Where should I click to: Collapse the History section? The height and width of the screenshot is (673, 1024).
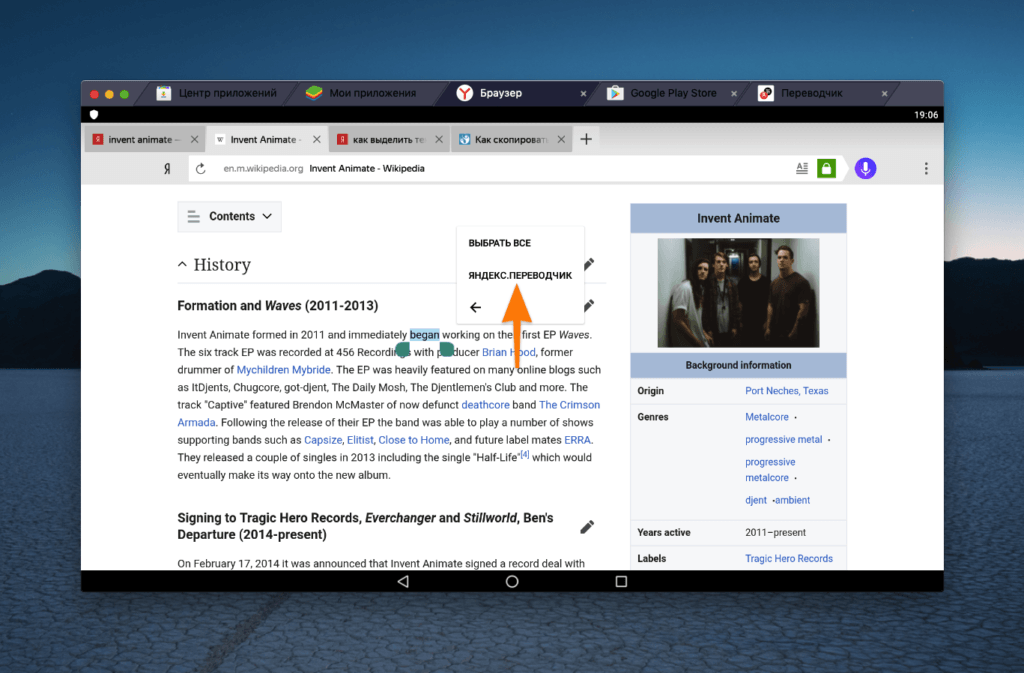pos(182,264)
